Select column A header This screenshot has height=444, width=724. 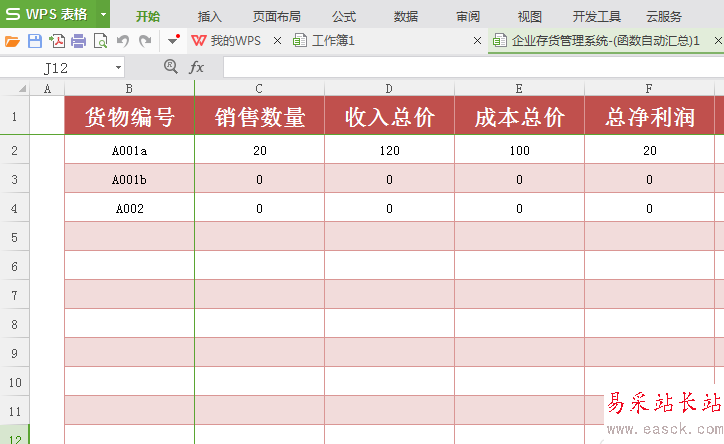click(47, 89)
